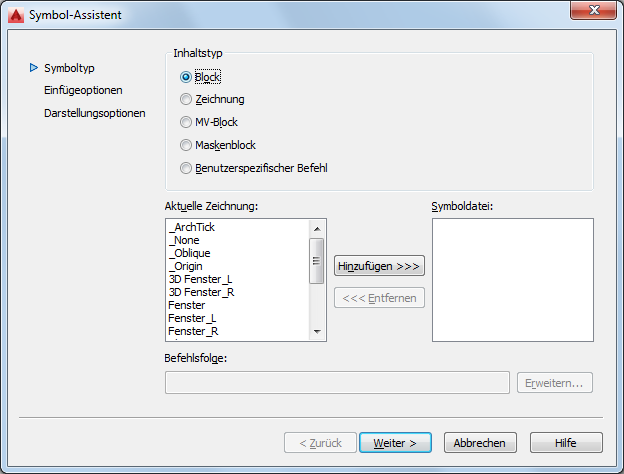This screenshot has height=474, width=624.
Task: Select the _Oblique list entry
Action: coord(191,253)
